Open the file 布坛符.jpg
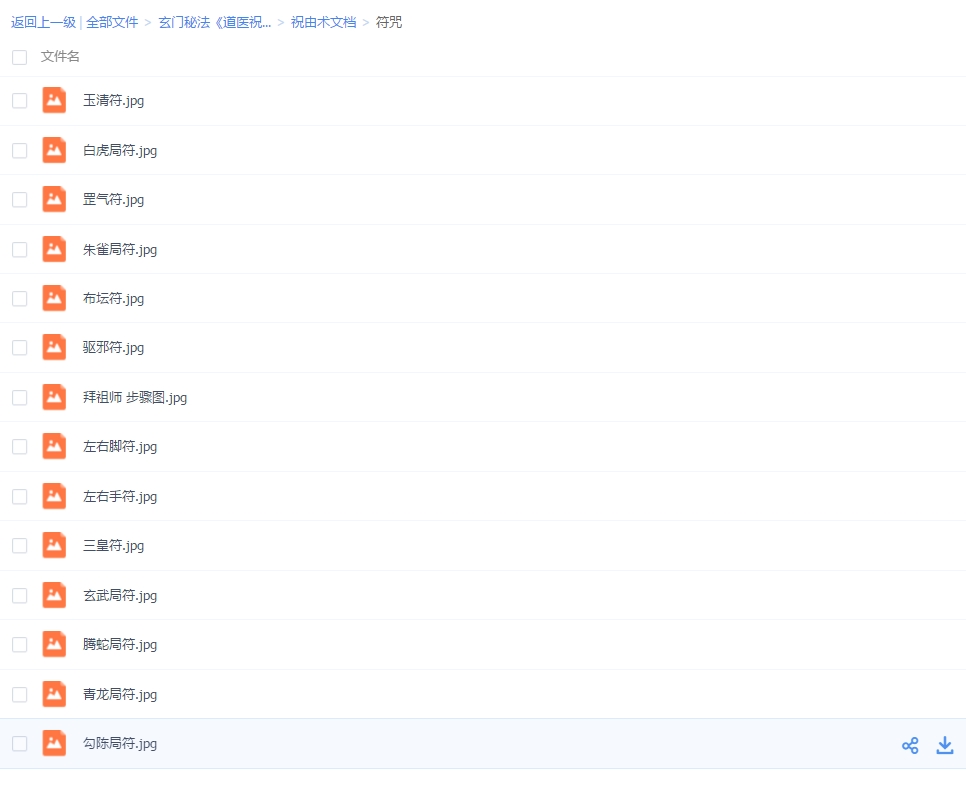The width and height of the screenshot is (966, 797). [113, 298]
